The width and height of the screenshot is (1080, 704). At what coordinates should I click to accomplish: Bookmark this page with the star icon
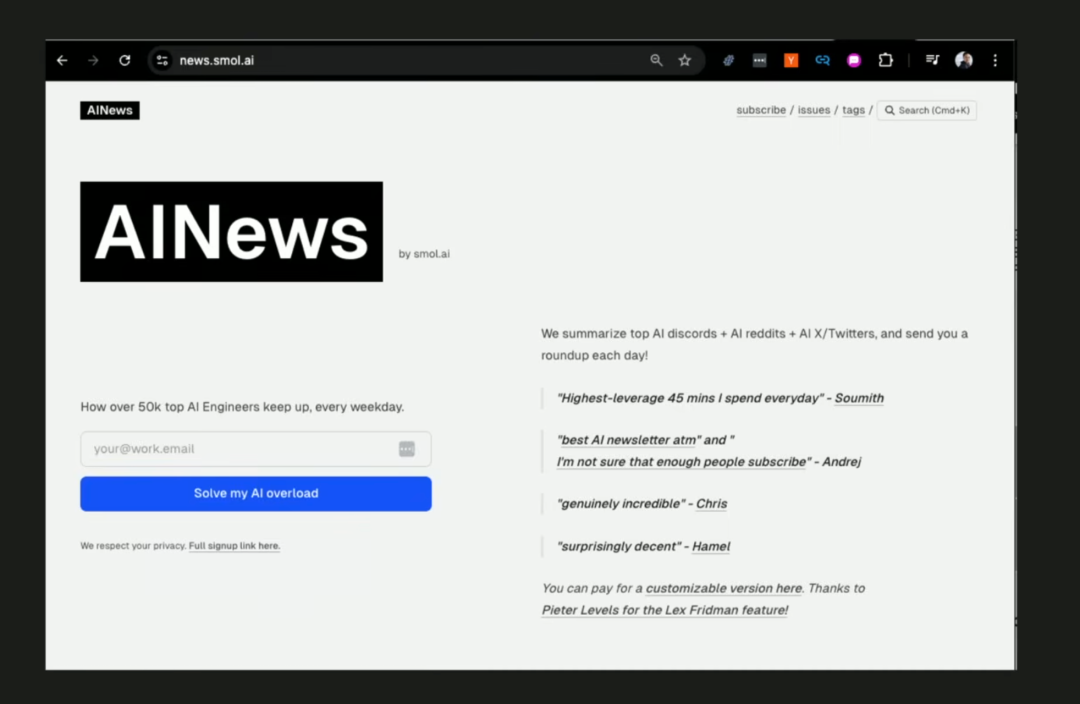pyautogui.click(x=685, y=61)
